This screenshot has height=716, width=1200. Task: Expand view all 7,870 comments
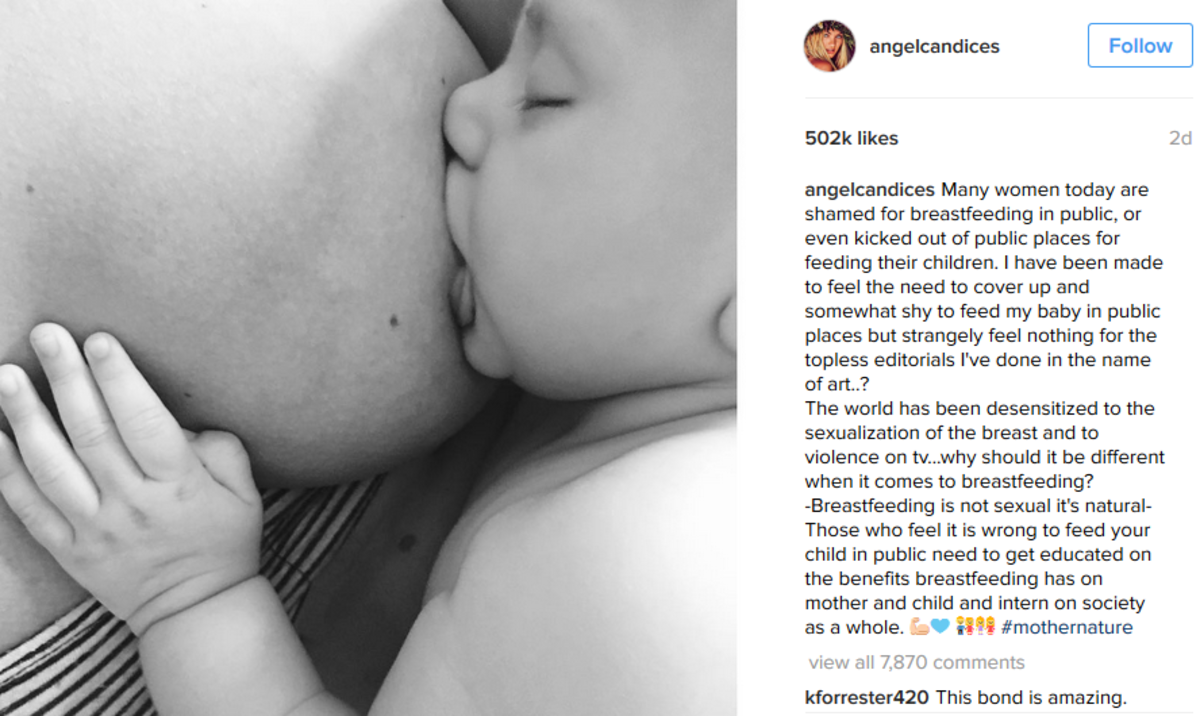916,662
